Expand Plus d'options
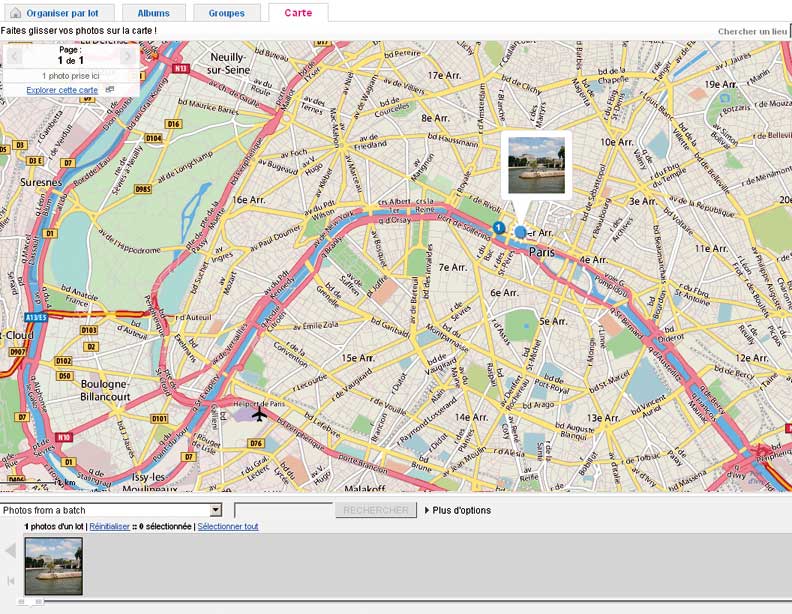The height and width of the screenshot is (614, 792). point(458,510)
